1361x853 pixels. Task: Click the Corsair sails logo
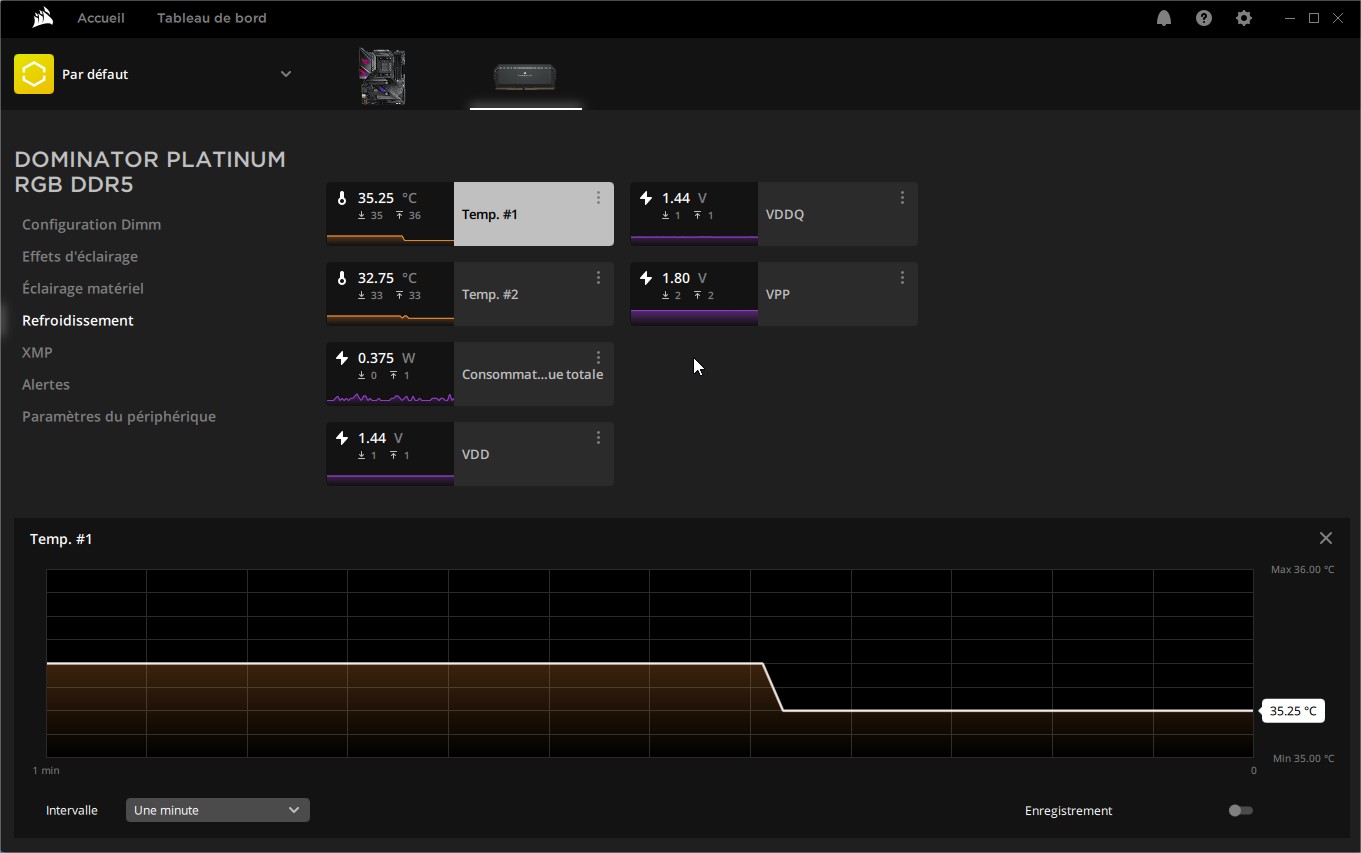[x=42, y=18]
